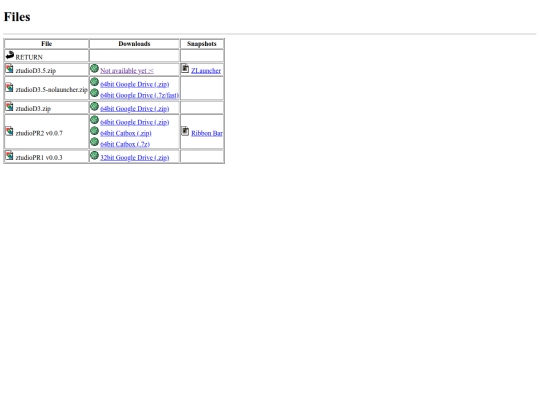Click the File column header
The image size is (540, 405).
tap(46, 44)
